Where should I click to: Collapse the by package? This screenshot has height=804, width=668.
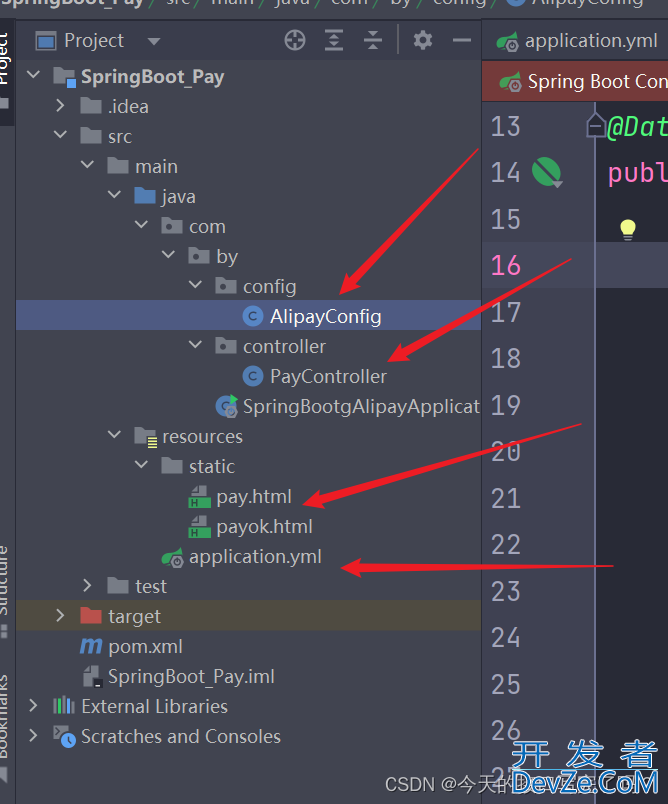(169, 254)
